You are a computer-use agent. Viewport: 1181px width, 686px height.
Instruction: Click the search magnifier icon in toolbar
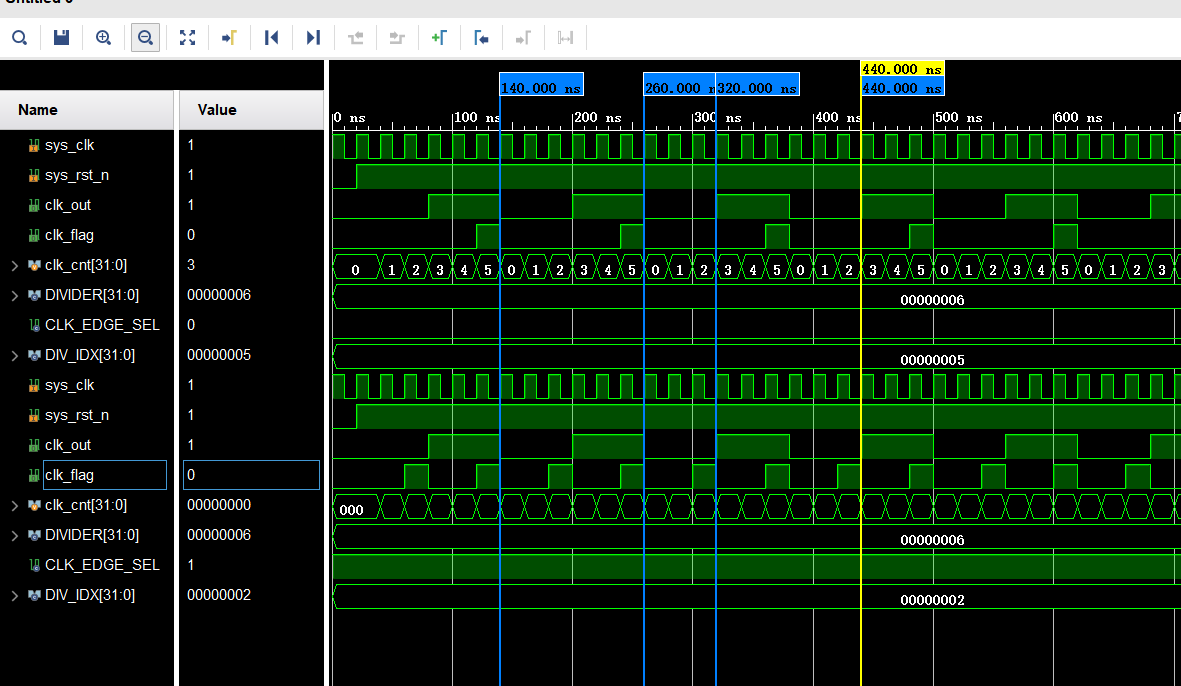pos(19,38)
